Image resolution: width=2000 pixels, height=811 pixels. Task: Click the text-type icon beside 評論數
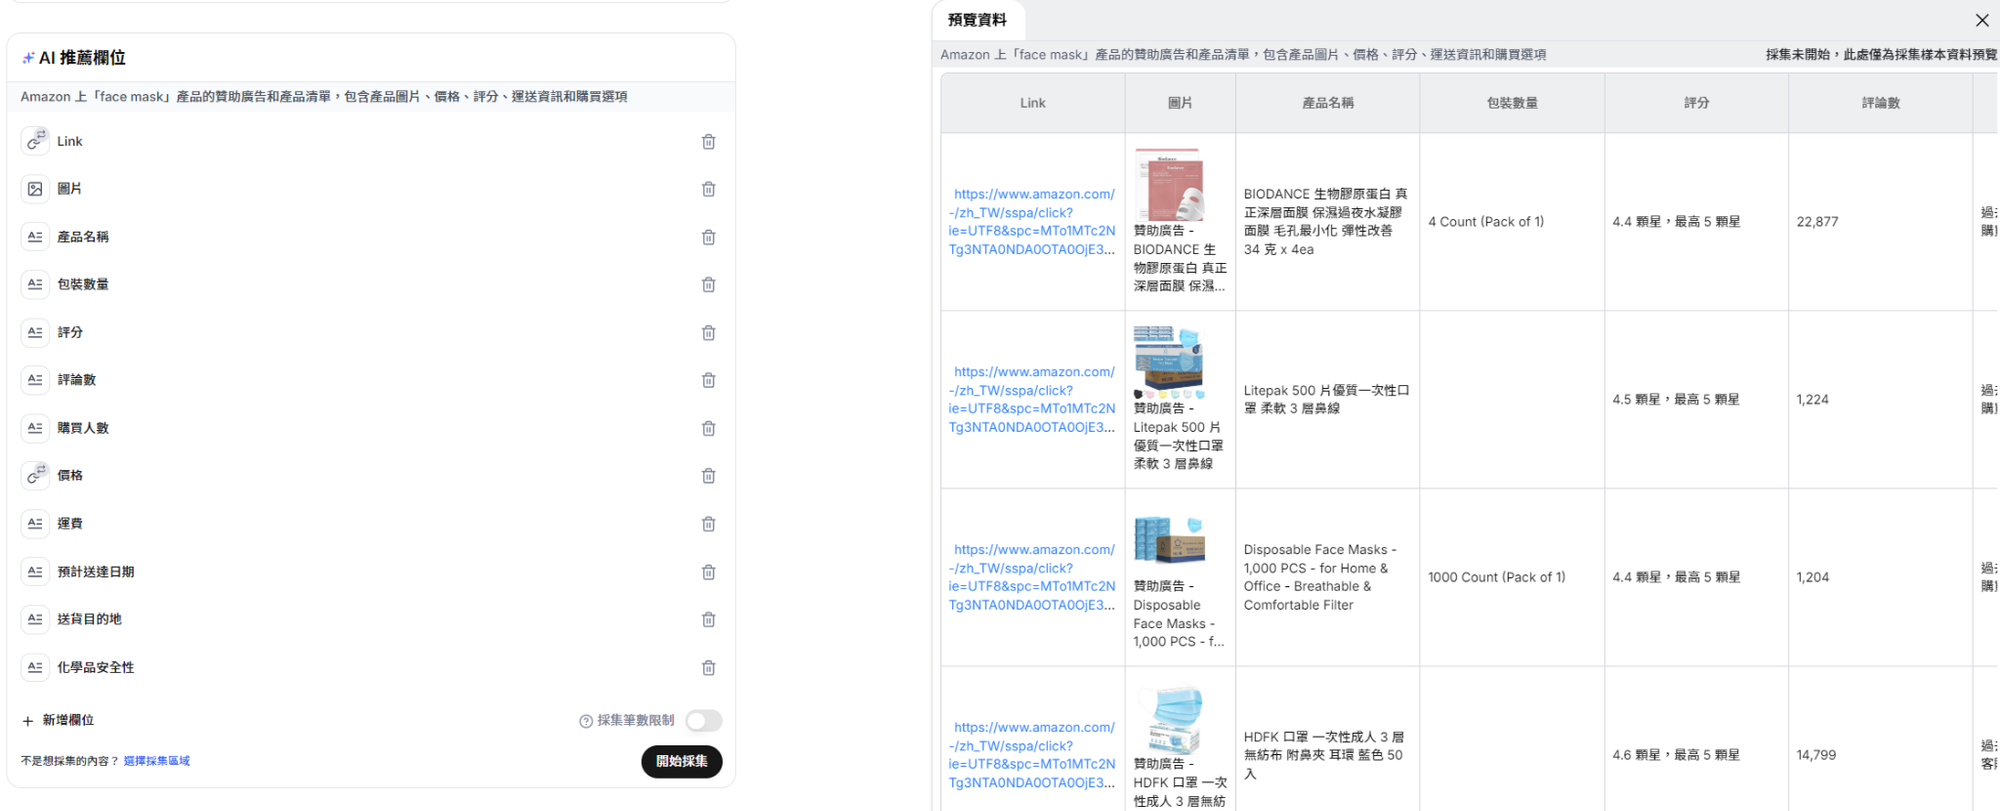tap(35, 380)
